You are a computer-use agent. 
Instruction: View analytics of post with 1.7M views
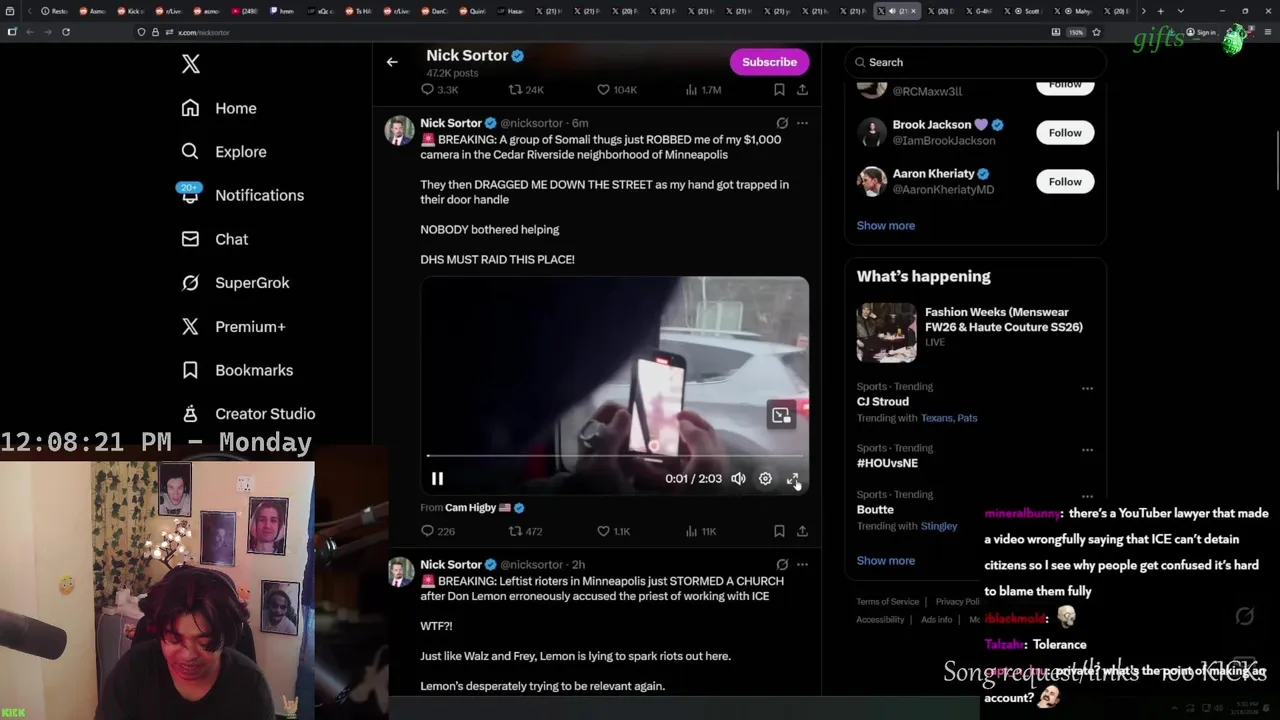[x=702, y=89]
